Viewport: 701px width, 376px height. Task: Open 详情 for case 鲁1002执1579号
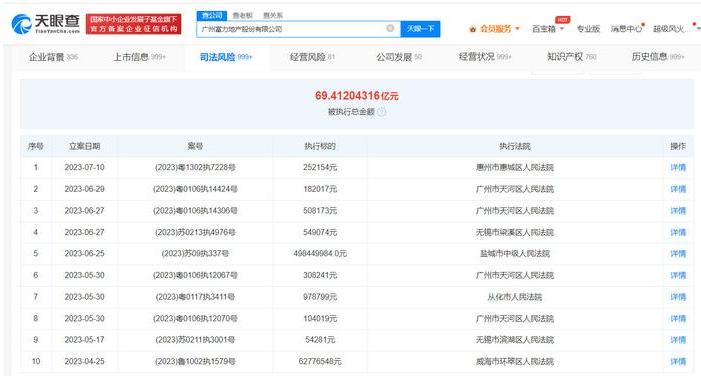click(x=678, y=361)
